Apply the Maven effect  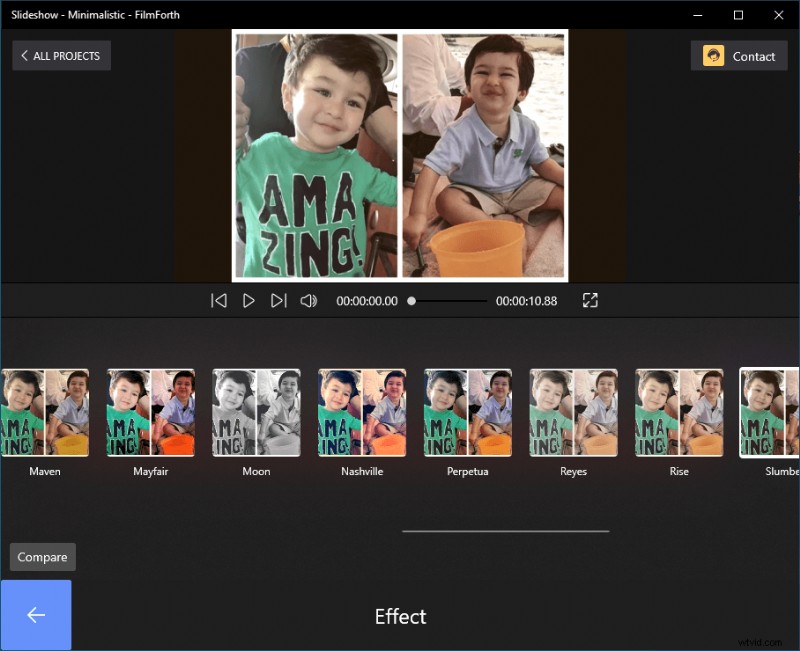coord(44,411)
